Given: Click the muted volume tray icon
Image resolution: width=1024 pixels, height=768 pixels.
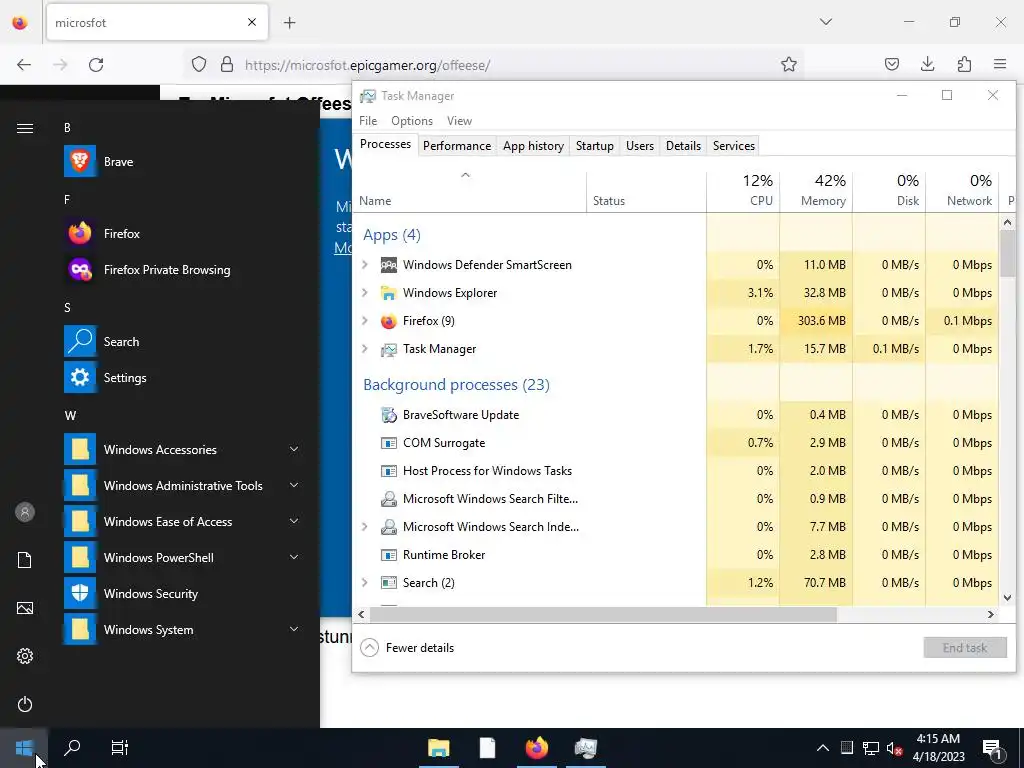Looking at the screenshot, I should tap(895, 748).
